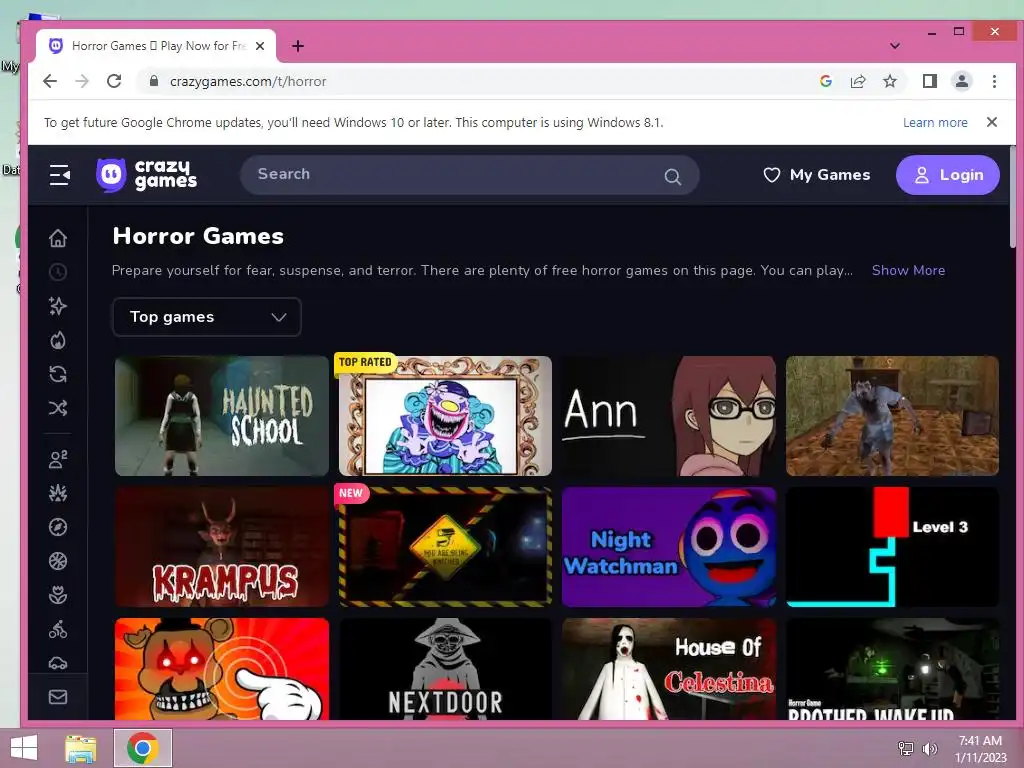
Task: Open the Top Rated clown game thumbnail
Action: pyautogui.click(x=445, y=415)
